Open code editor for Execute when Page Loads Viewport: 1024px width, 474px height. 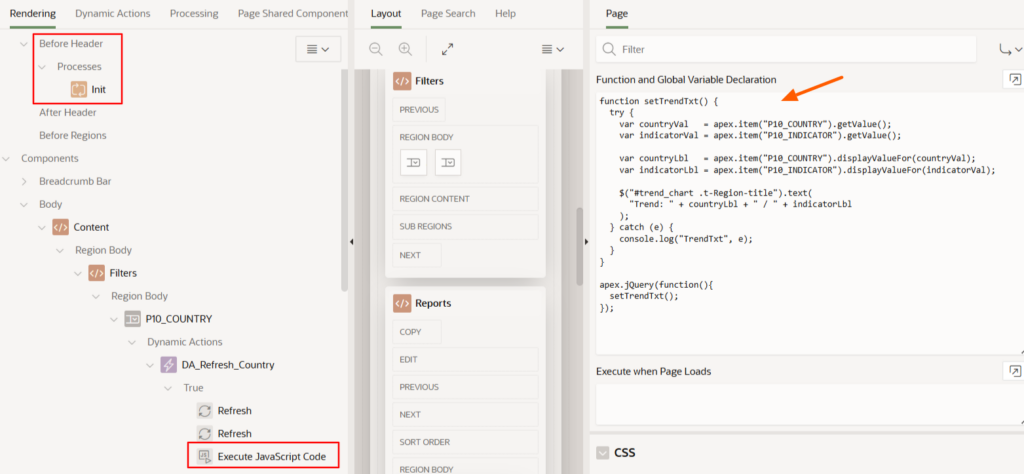[x=1013, y=371]
